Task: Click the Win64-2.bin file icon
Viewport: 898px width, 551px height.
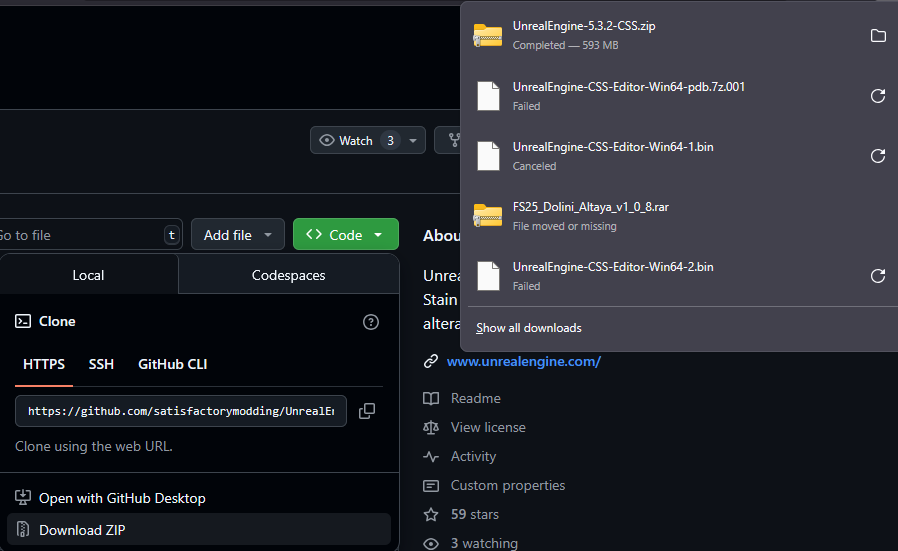Action: click(x=489, y=276)
